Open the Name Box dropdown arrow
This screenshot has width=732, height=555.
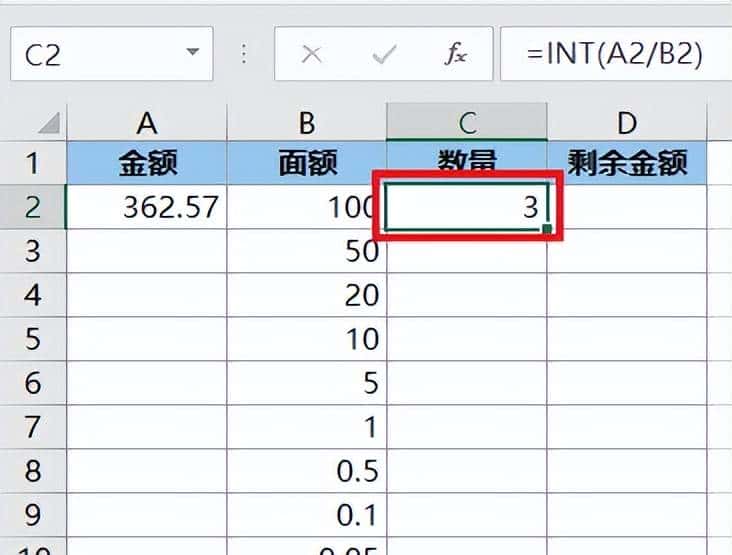(x=192, y=51)
